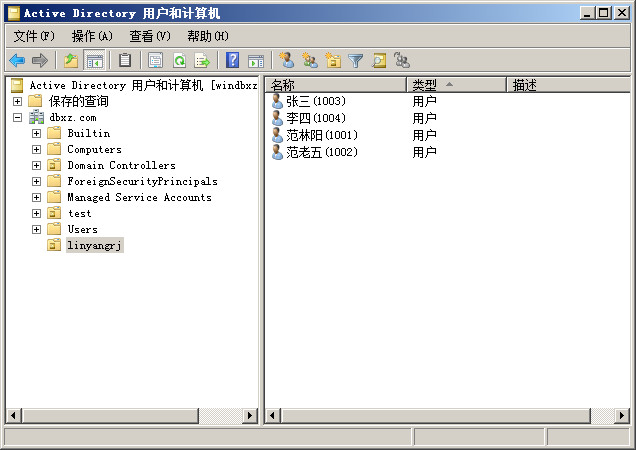Expand the ForeignSecurityPrincipals node

coord(37,181)
